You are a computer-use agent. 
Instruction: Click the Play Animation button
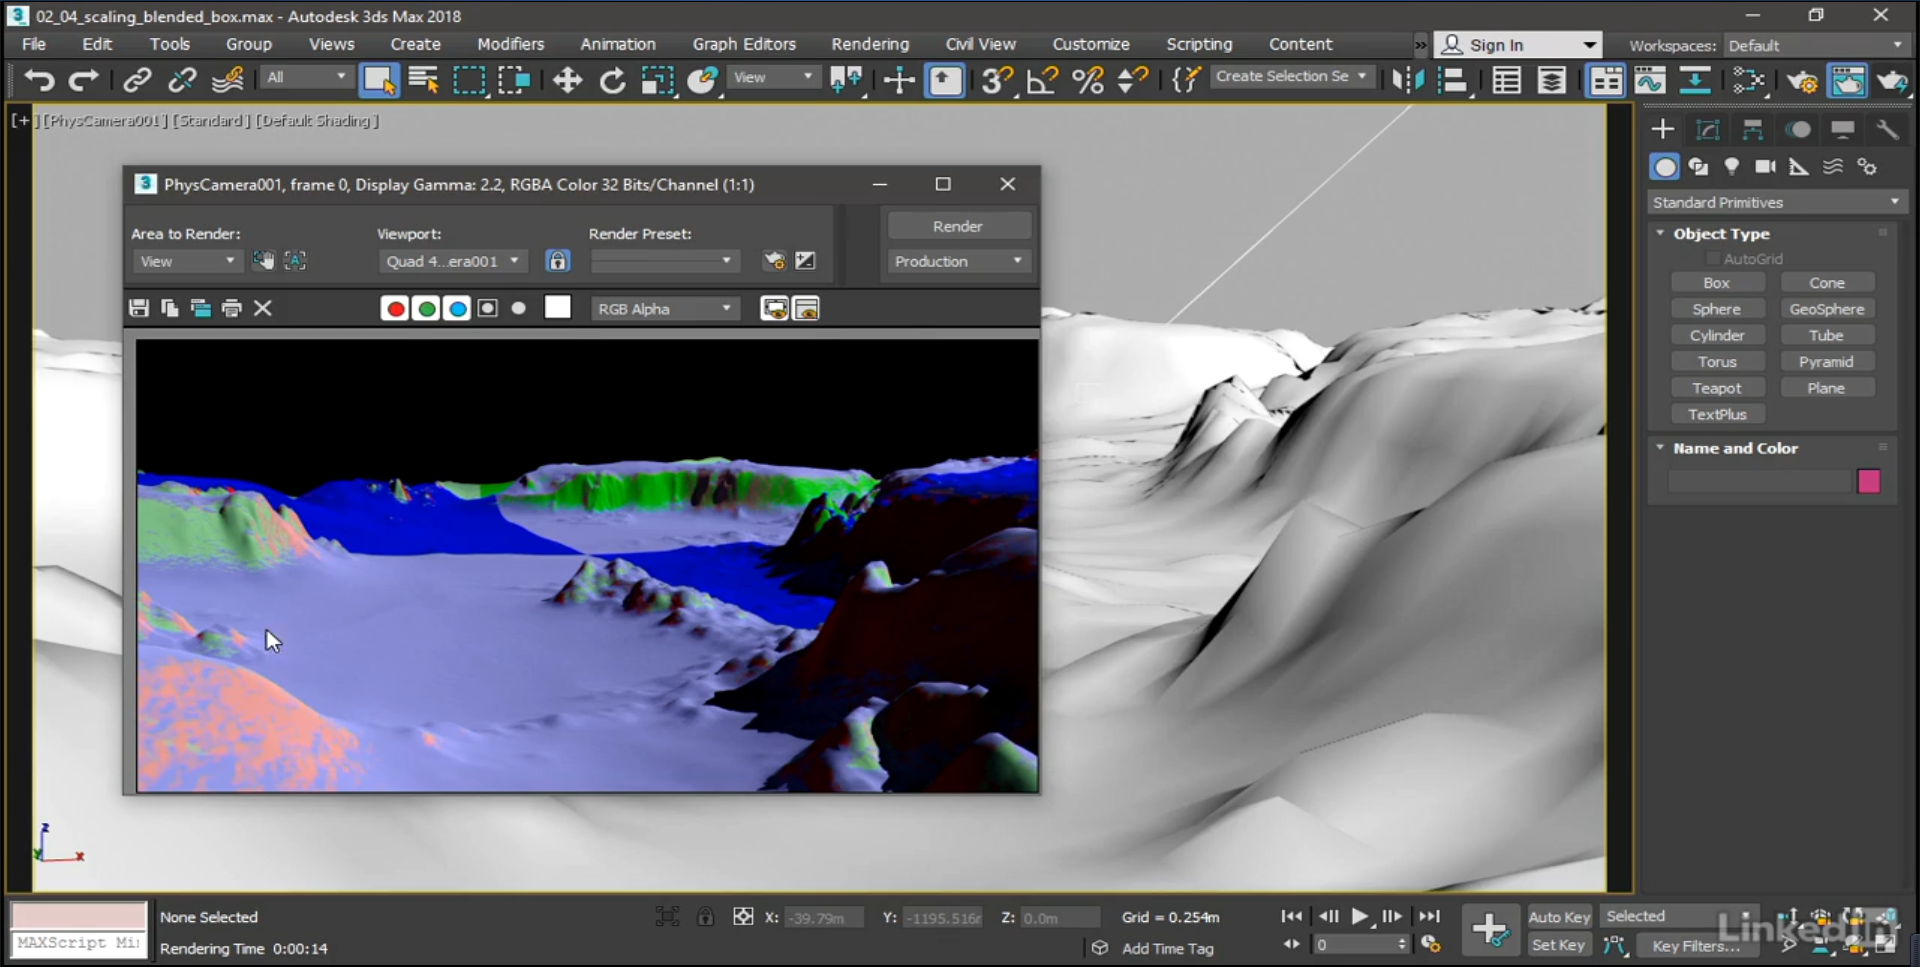click(1359, 916)
